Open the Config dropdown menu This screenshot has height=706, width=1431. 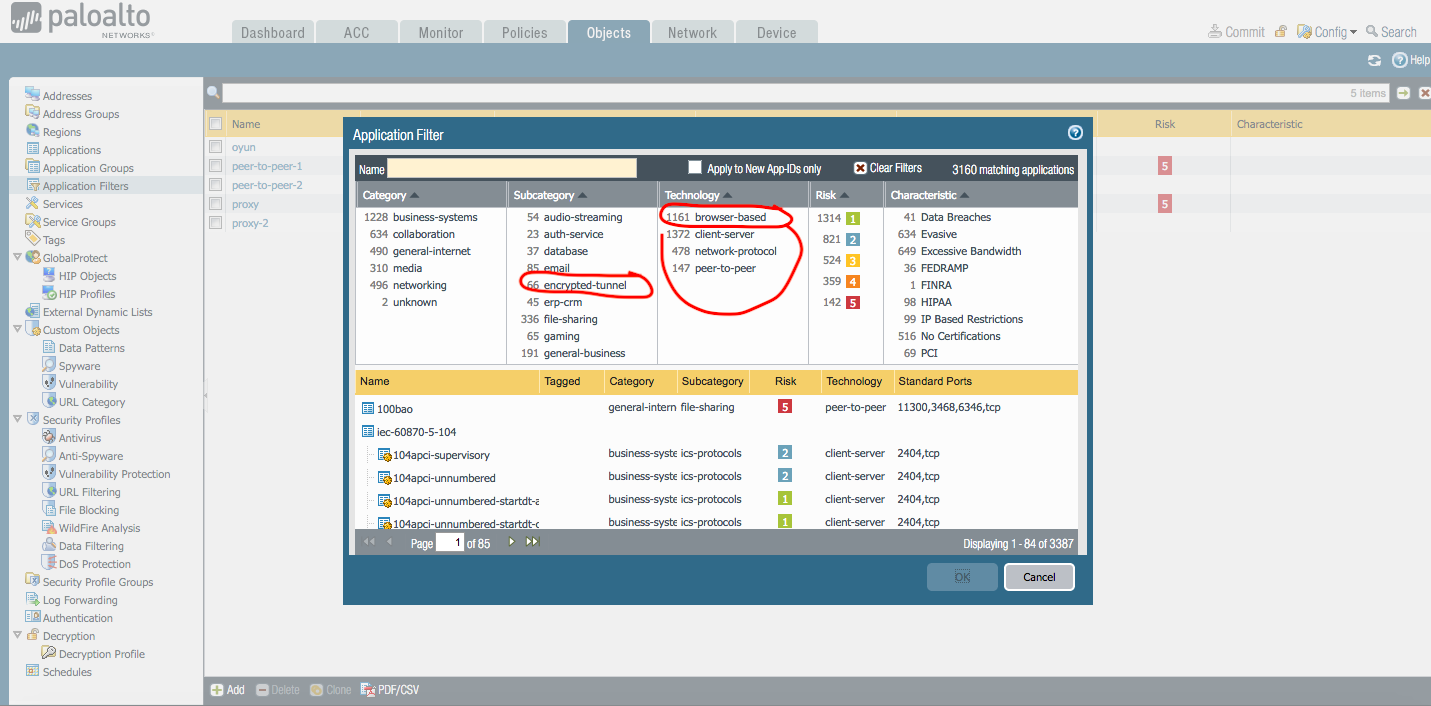click(x=1330, y=32)
